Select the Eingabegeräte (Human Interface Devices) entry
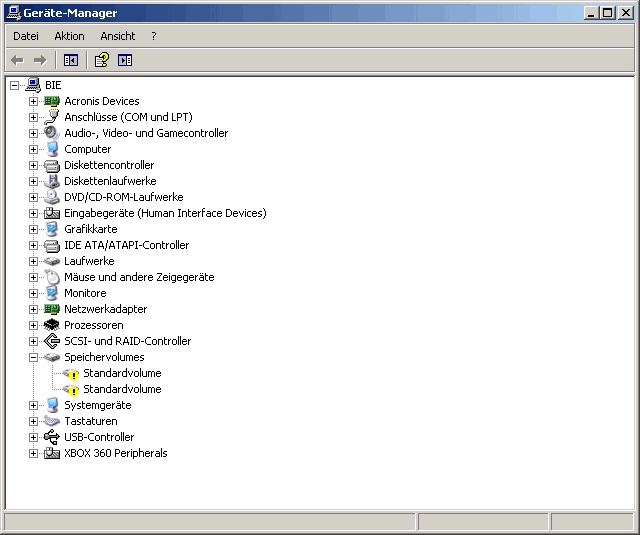The height and width of the screenshot is (535, 640). click(165, 213)
